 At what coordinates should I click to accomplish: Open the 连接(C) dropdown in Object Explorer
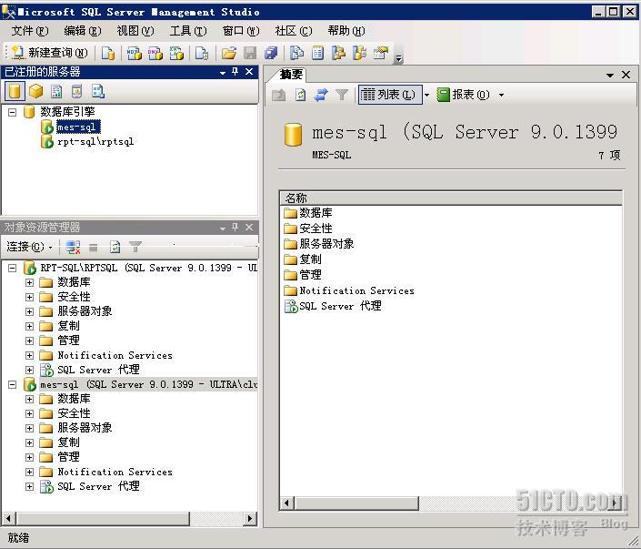tap(29, 247)
